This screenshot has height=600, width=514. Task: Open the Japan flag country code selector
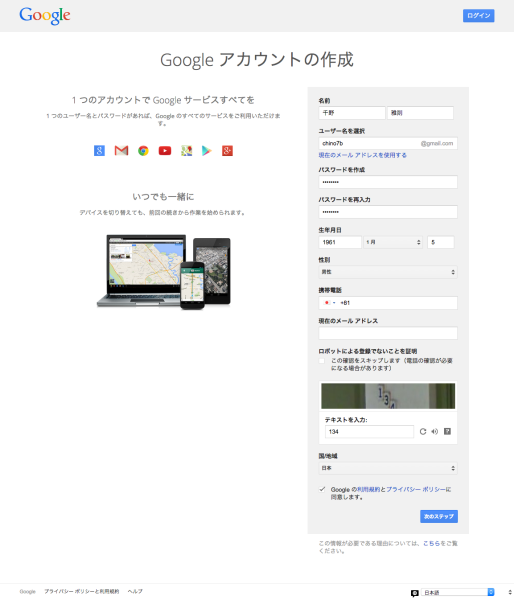pos(329,303)
